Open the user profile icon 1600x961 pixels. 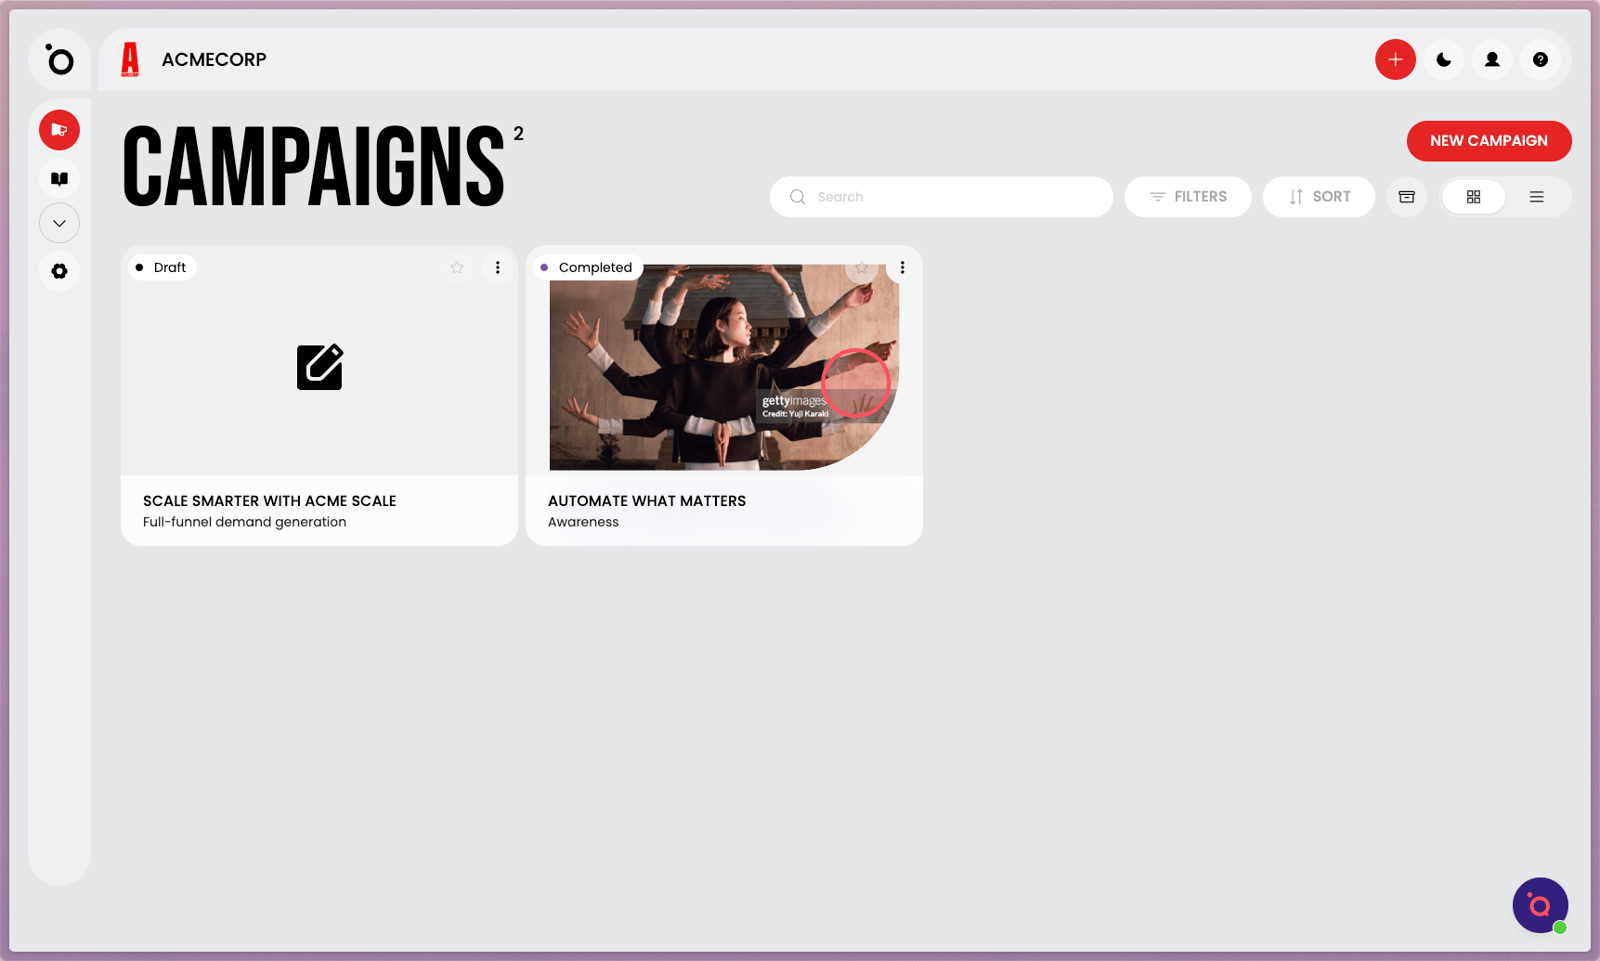1492,60
